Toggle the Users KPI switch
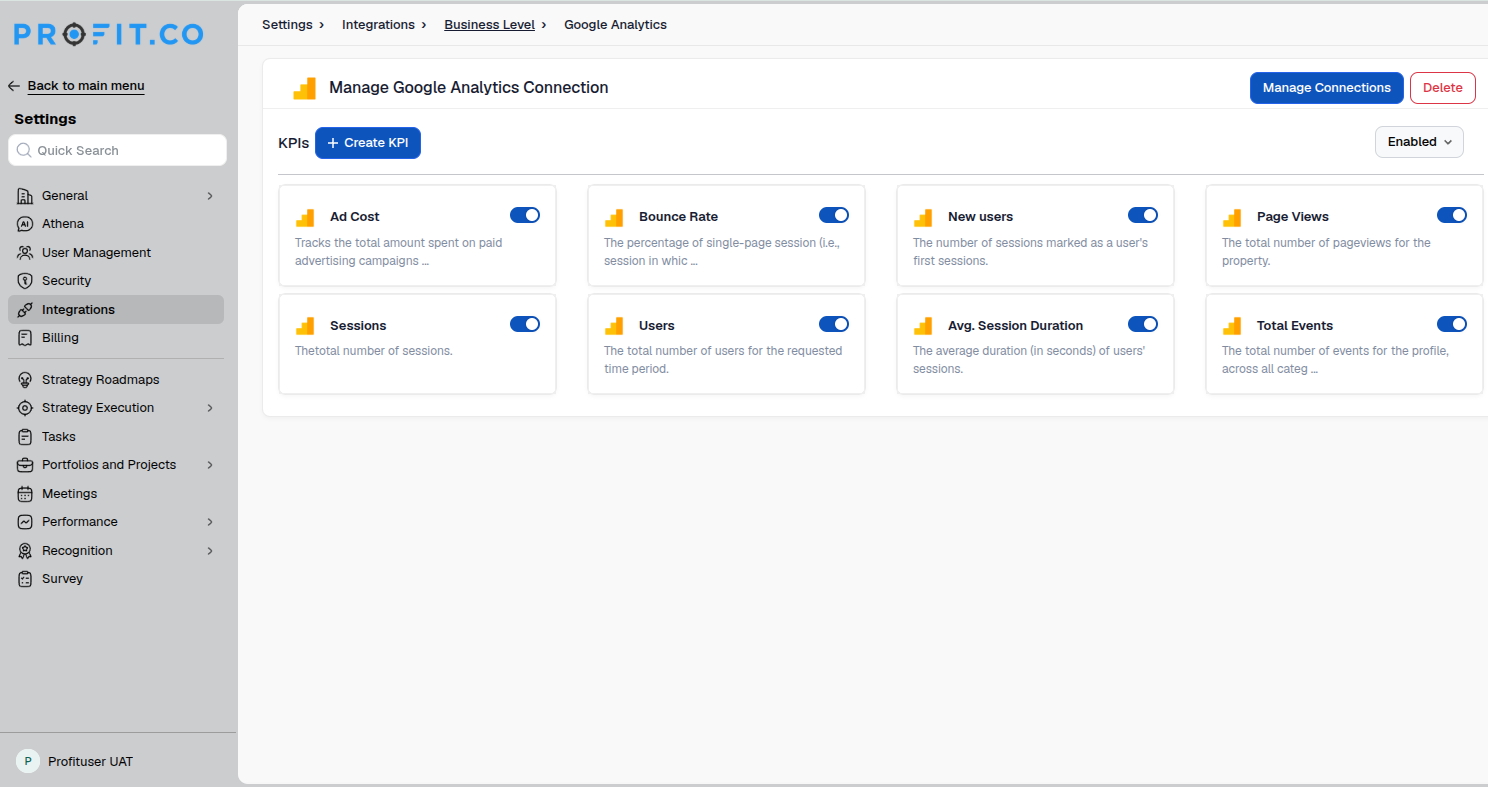The width and height of the screenshot is (1488, 787). coord(834,324)
